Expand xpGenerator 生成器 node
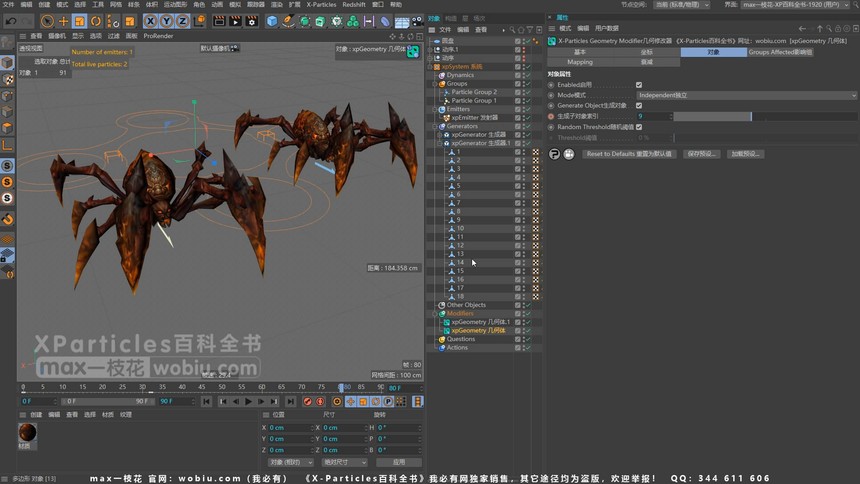The height and width of the screenshot is (484, 860). click(439, 134)
